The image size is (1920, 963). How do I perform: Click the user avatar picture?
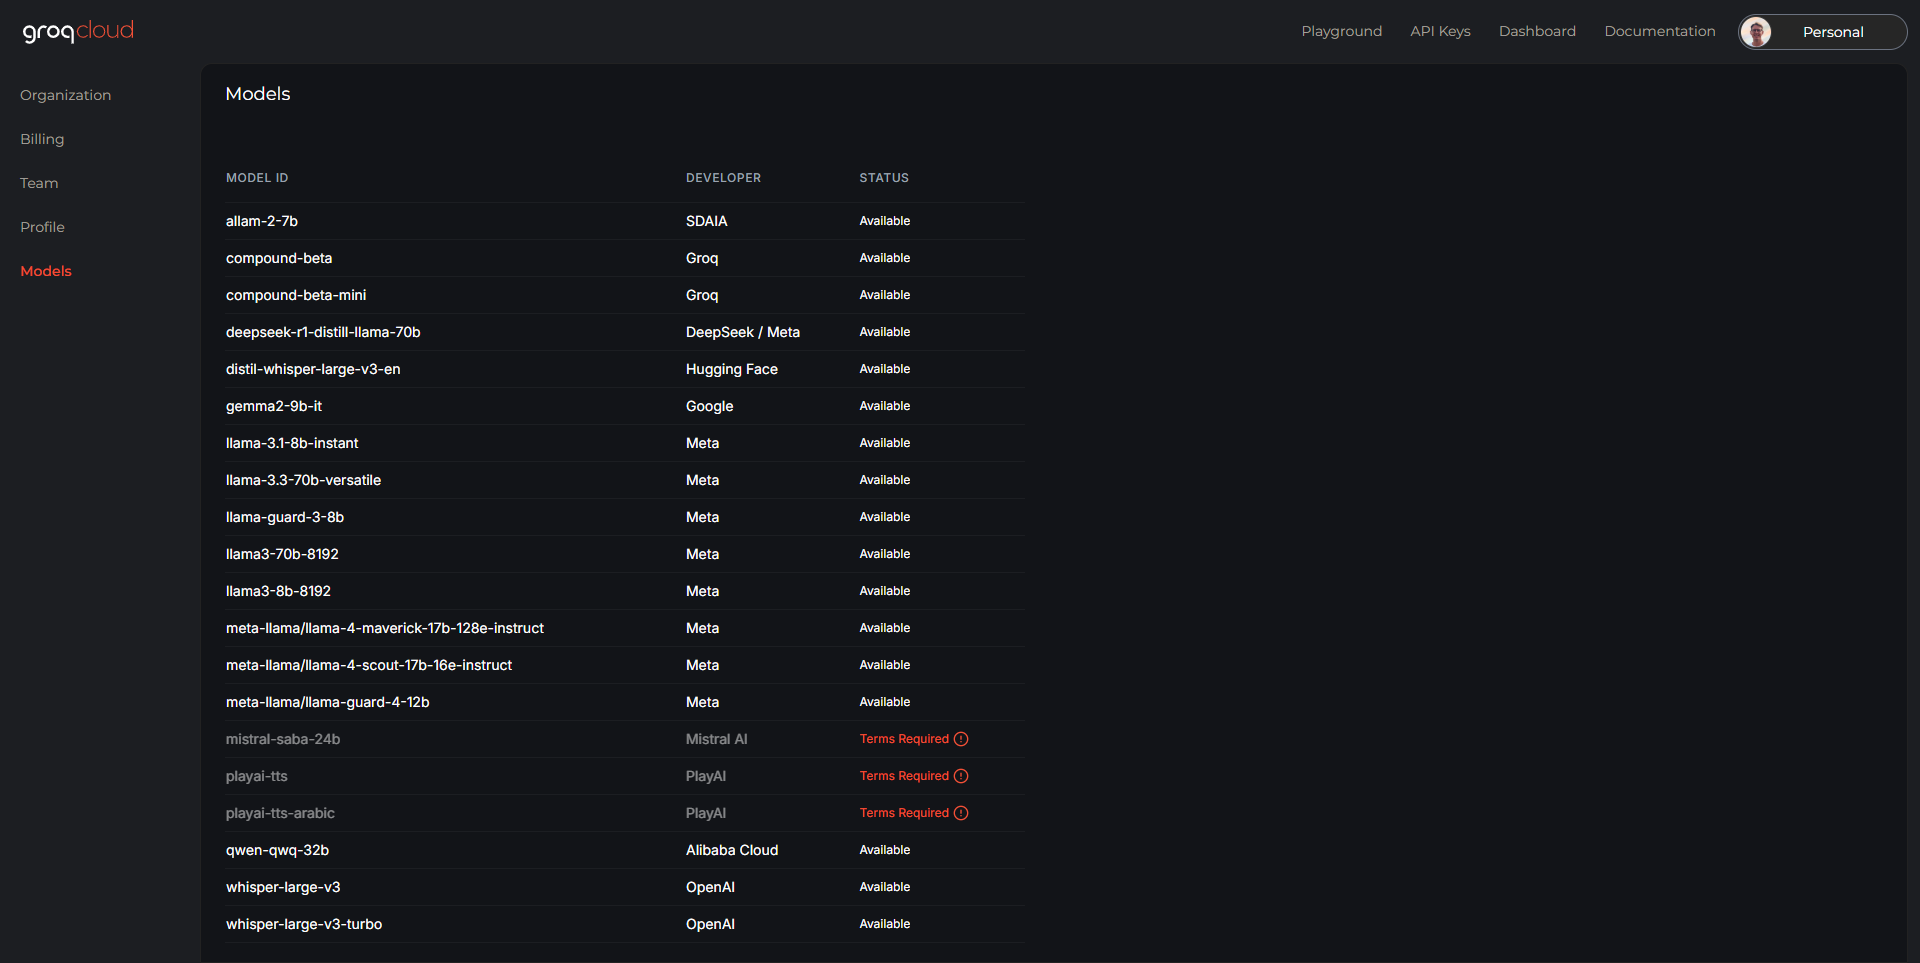pos(1756,32)
